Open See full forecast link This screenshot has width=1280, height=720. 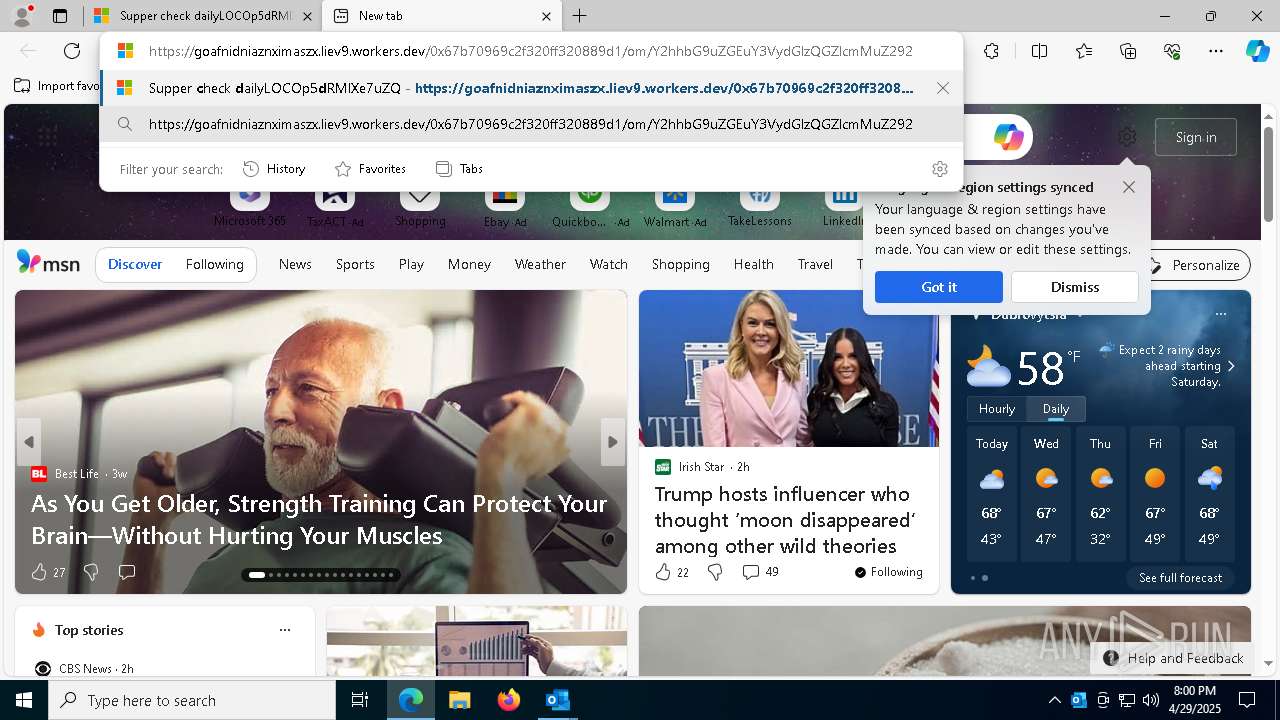pyautogui.click(x=1180, y=578)
